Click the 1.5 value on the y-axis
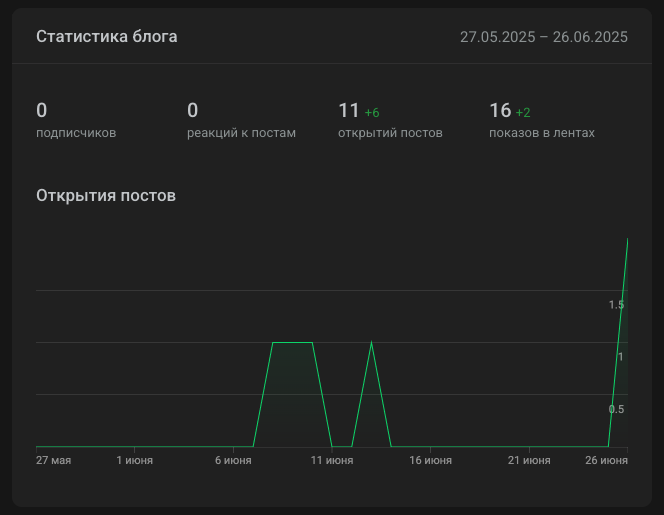This screenshot has height=515, width=664. (616, 305)
